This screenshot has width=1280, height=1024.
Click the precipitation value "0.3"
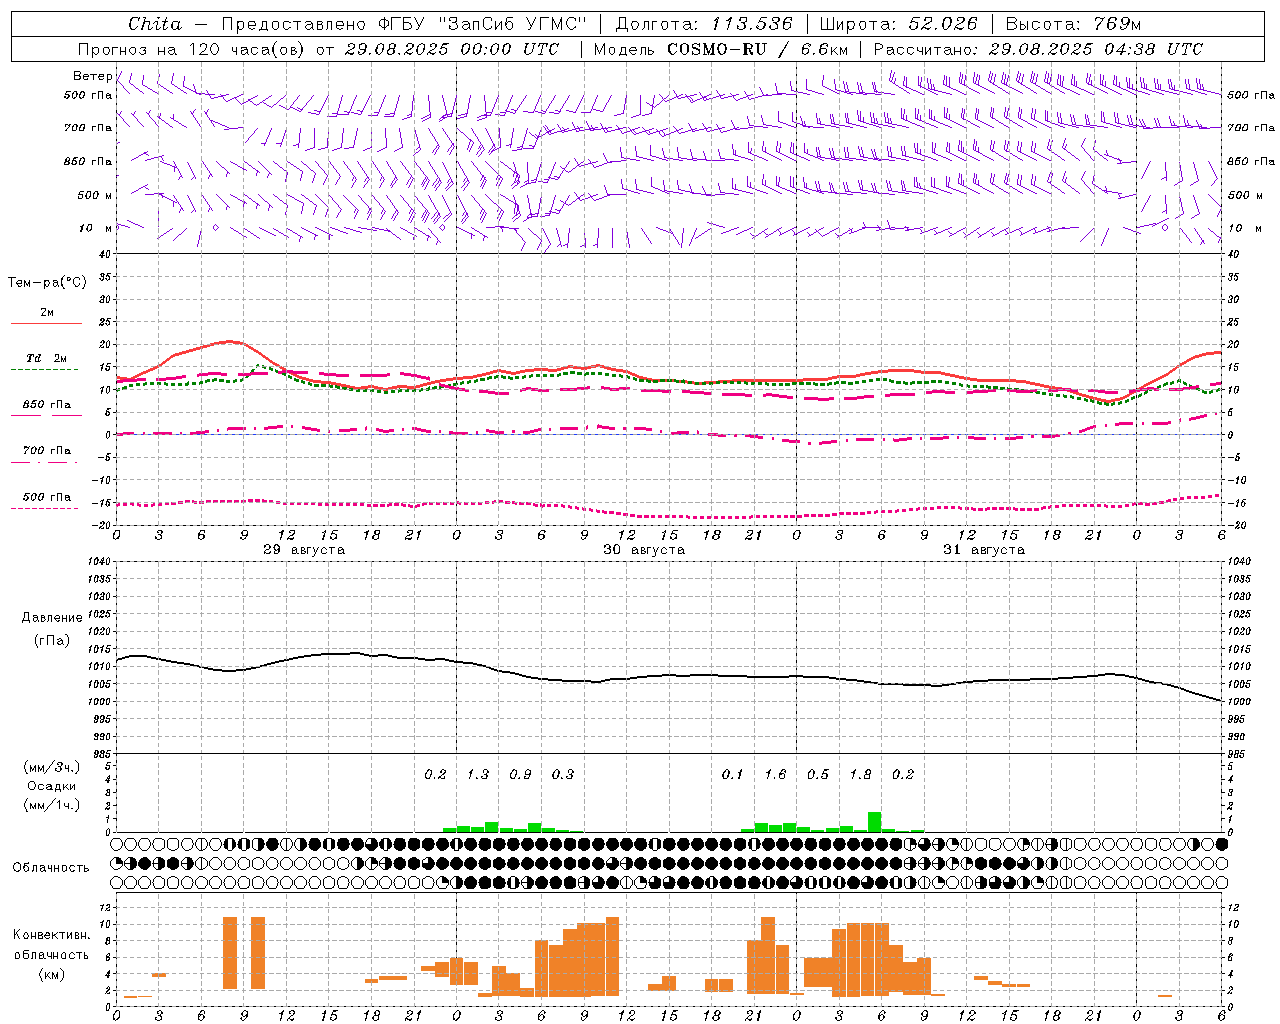[x=563, y=774]
